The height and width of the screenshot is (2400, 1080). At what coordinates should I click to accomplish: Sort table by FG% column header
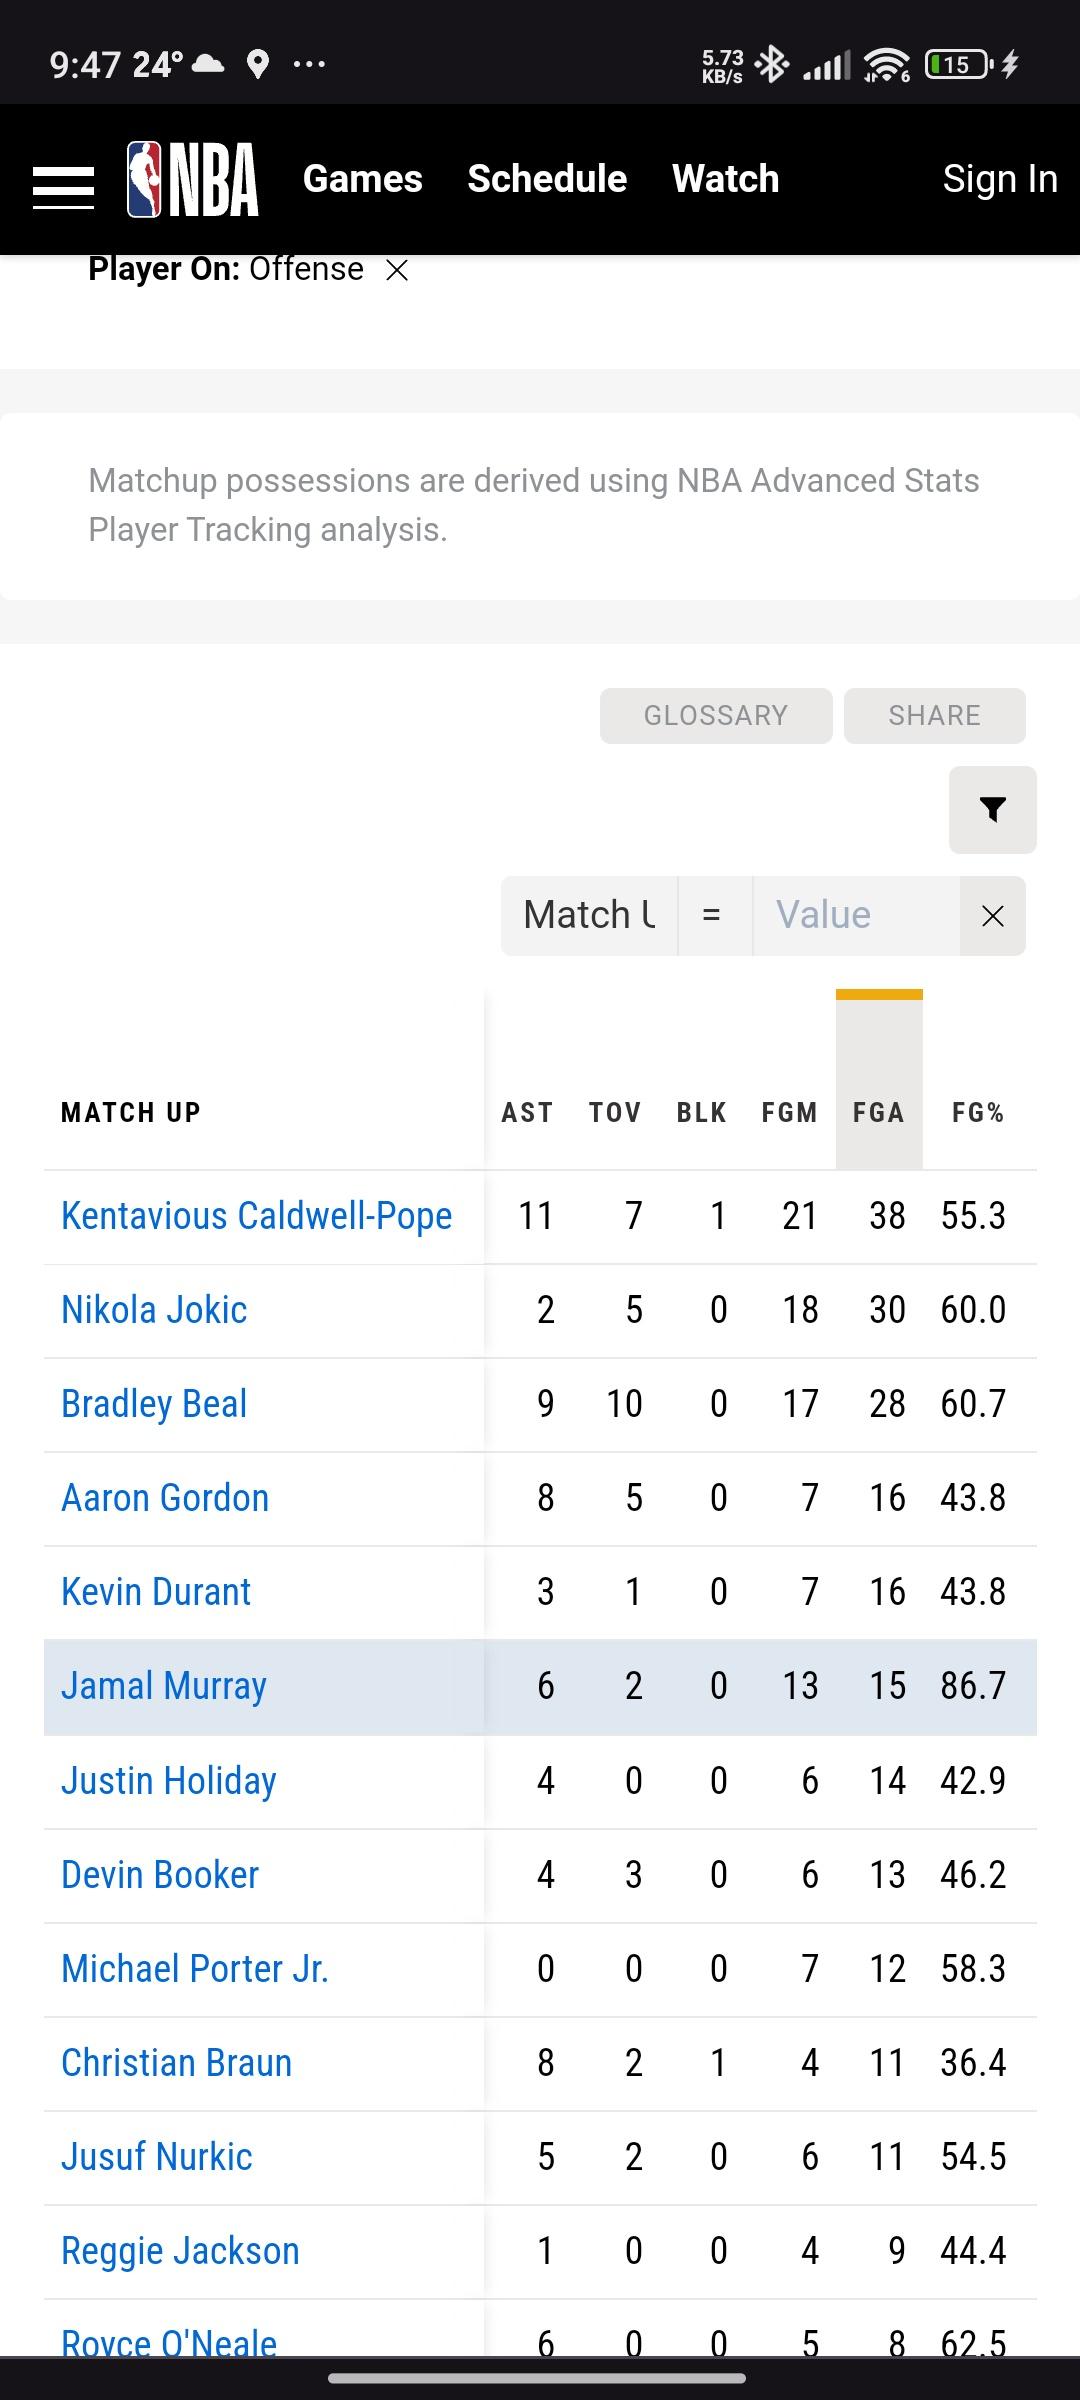point(977,1113)
